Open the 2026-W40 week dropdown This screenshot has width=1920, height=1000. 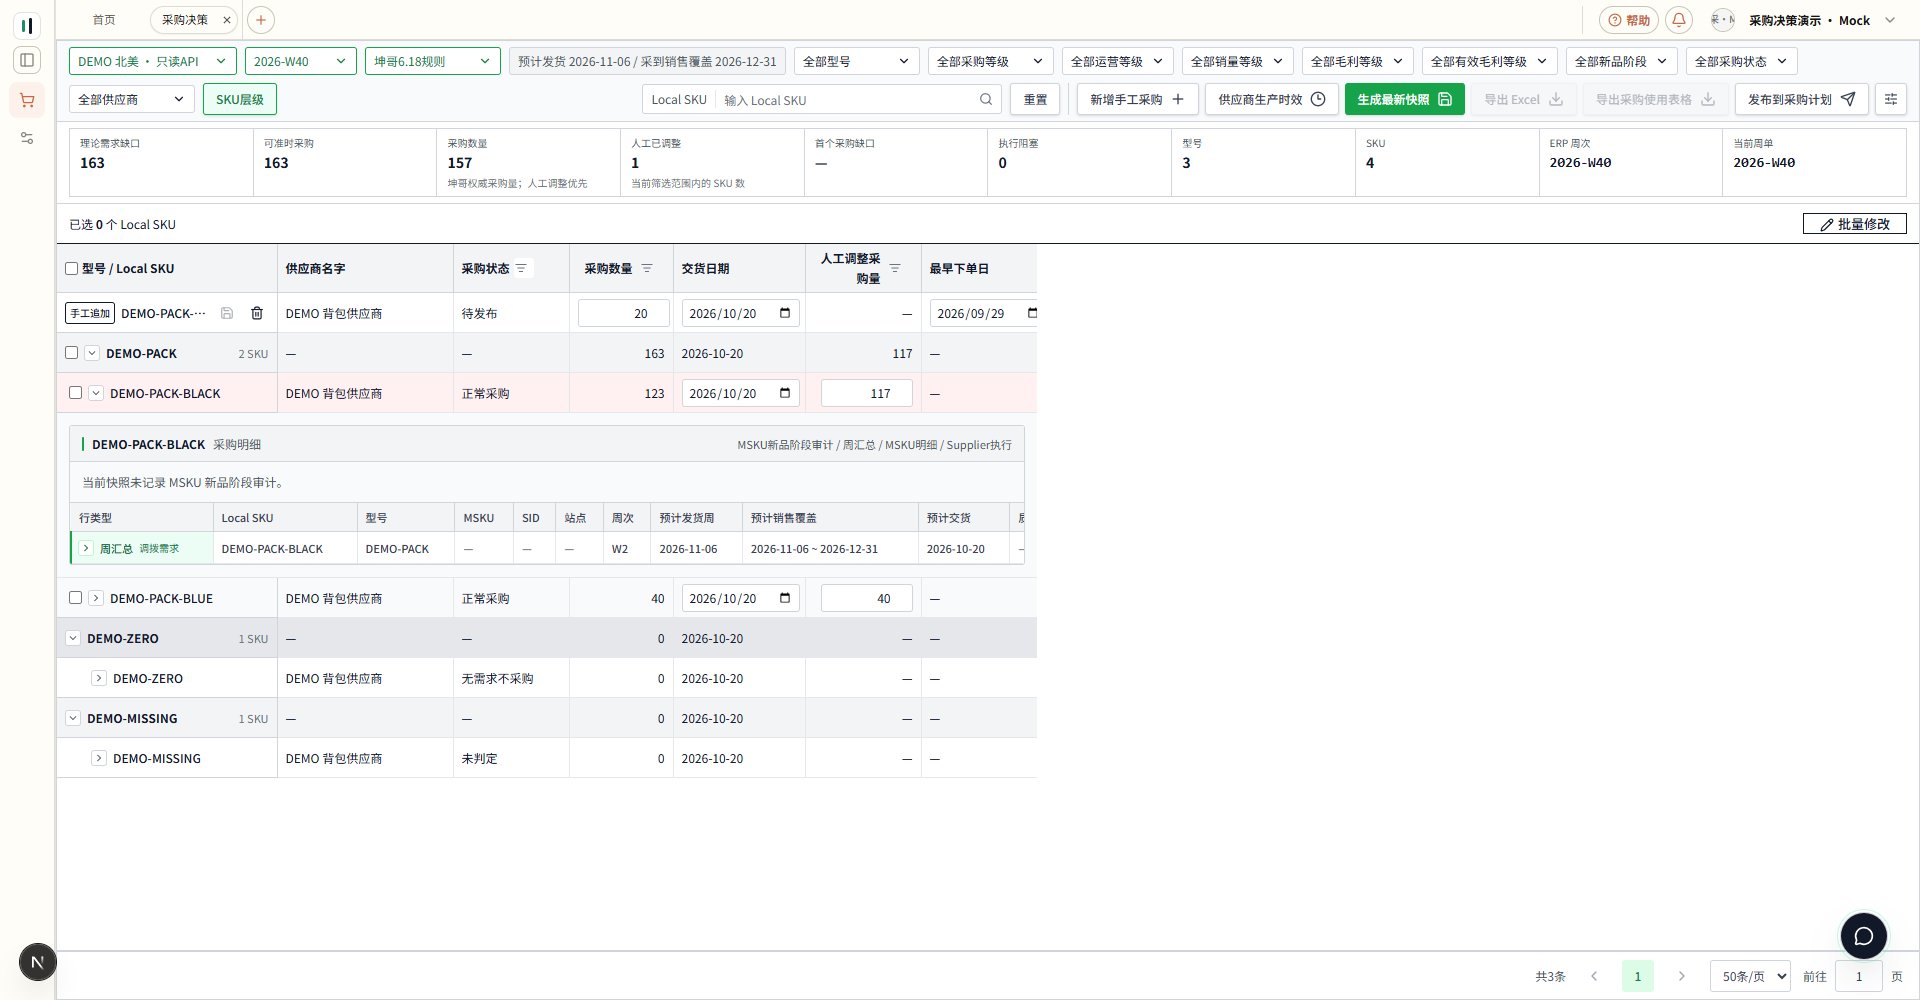[300, 61]
